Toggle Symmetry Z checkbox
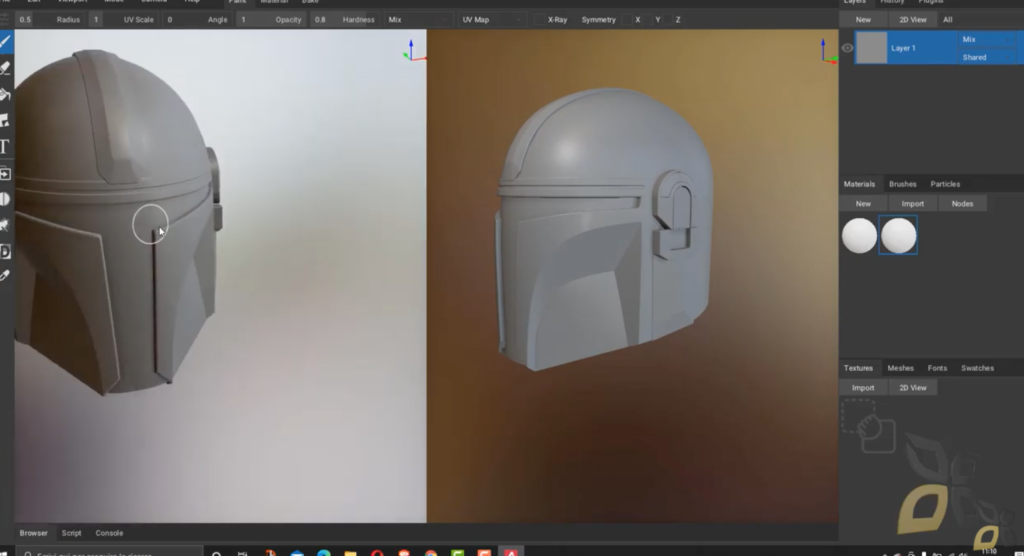1024x556 pixels. point(668,20)
